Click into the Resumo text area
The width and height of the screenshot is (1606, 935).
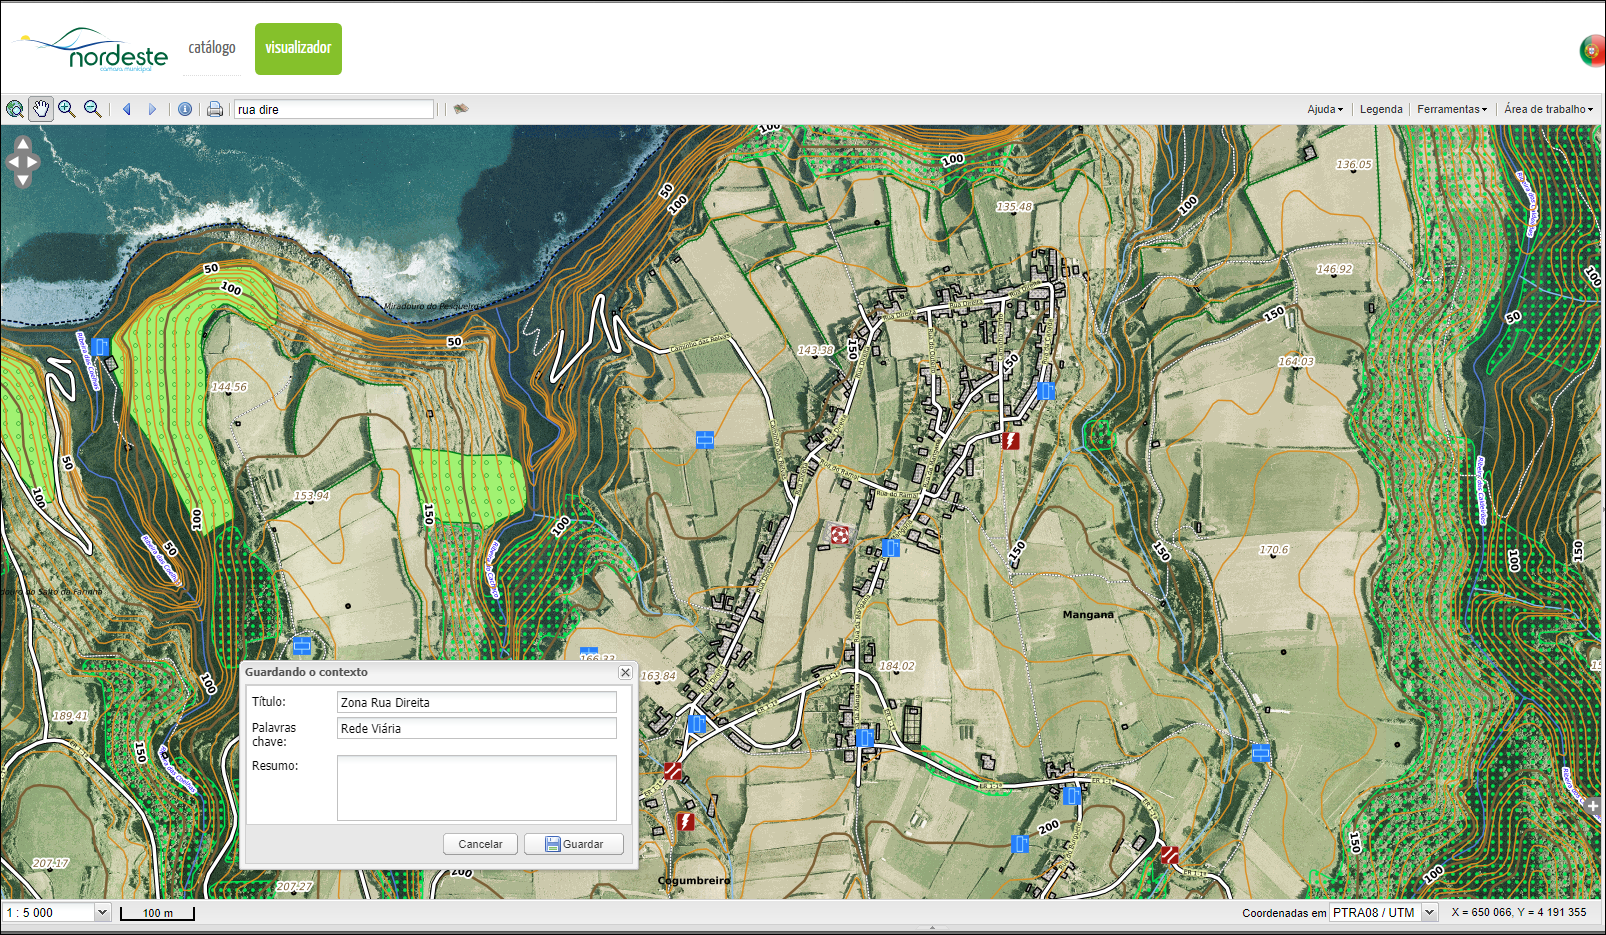pyautogui.click(x=476, y=788)
